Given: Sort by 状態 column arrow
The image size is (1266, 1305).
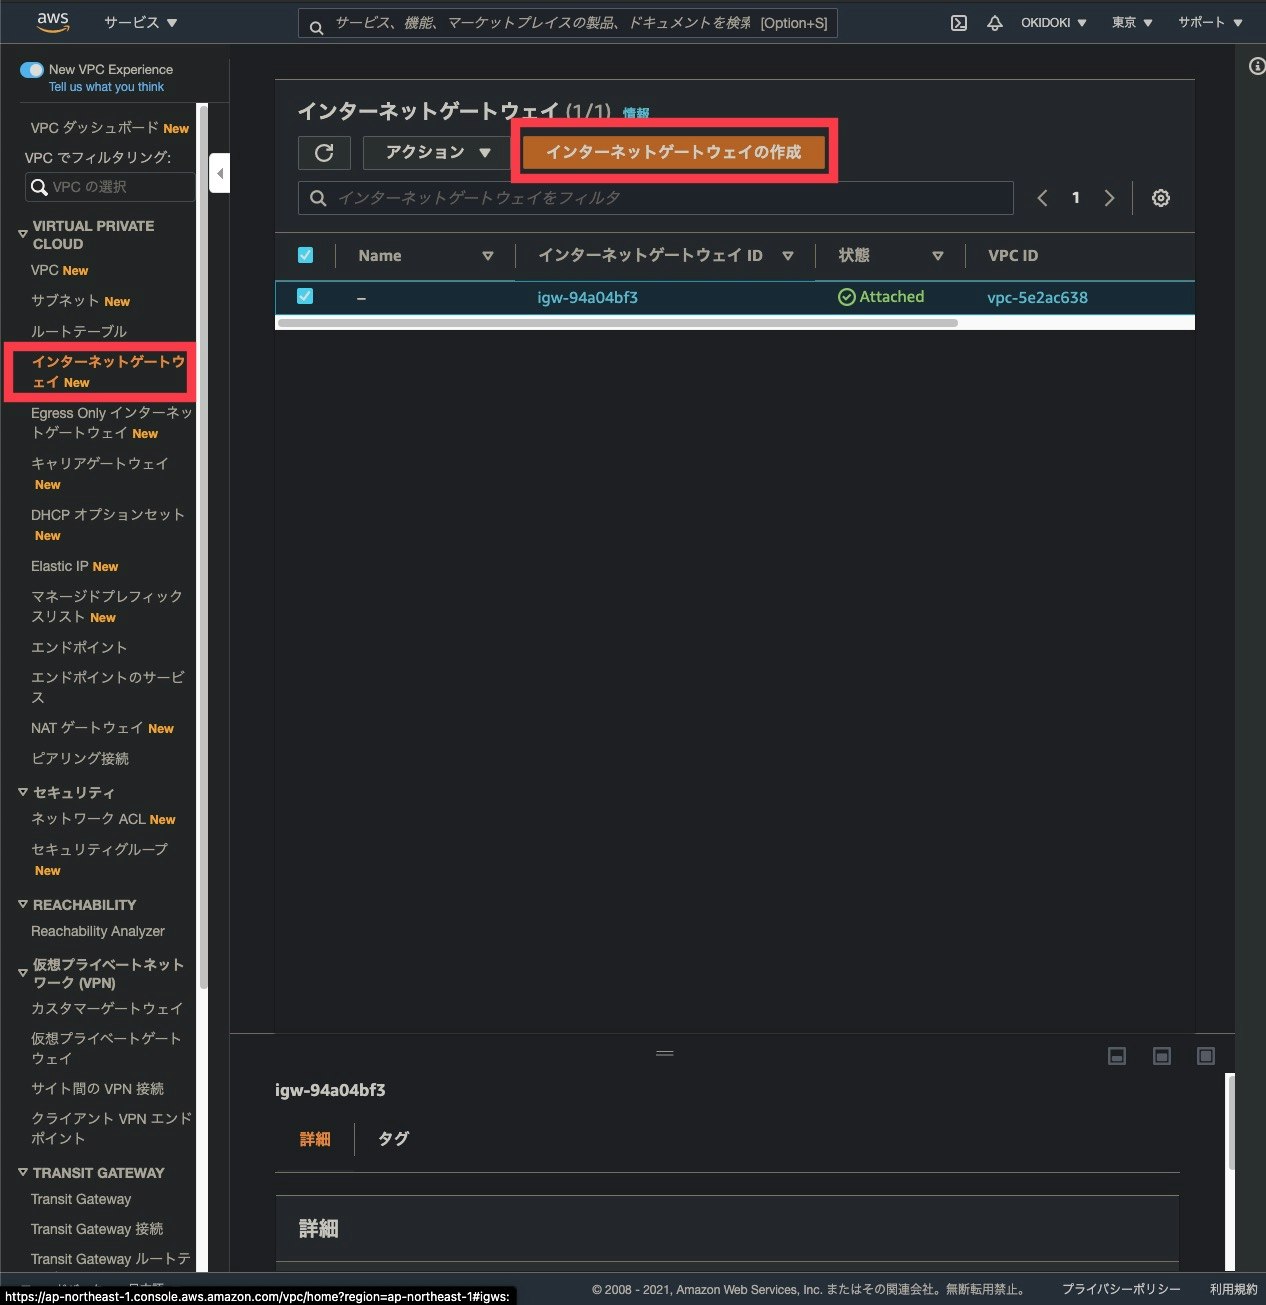Looking at the screenshot, I should coord(938,256).
